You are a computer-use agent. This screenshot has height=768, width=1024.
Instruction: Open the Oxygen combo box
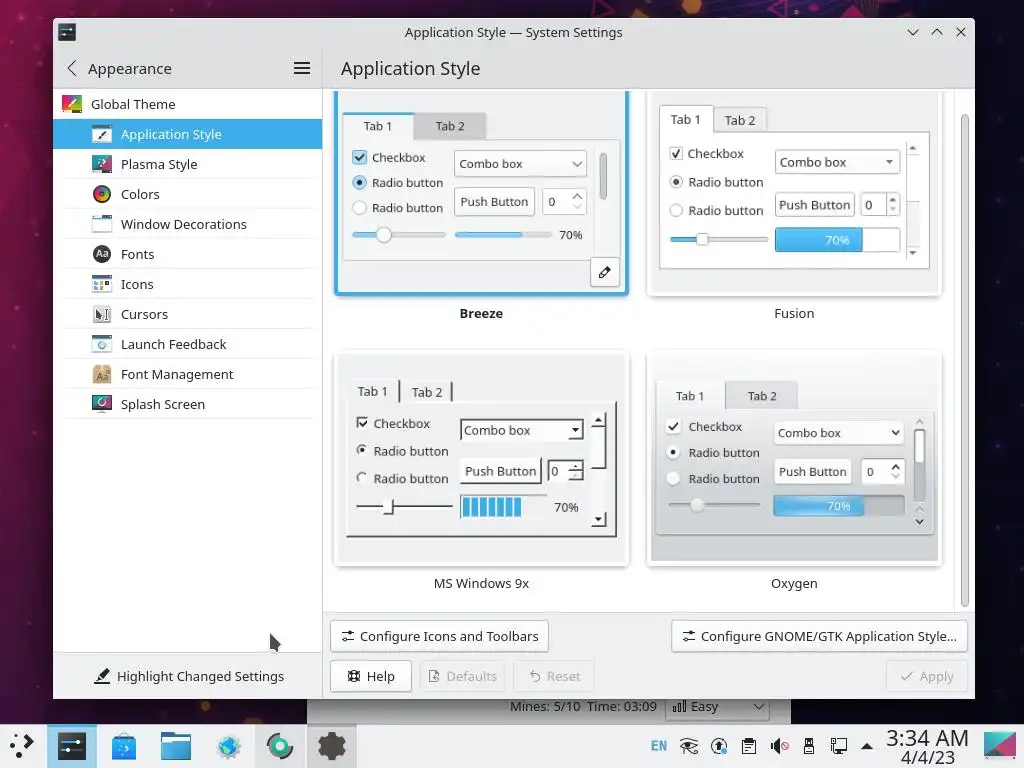839,432
